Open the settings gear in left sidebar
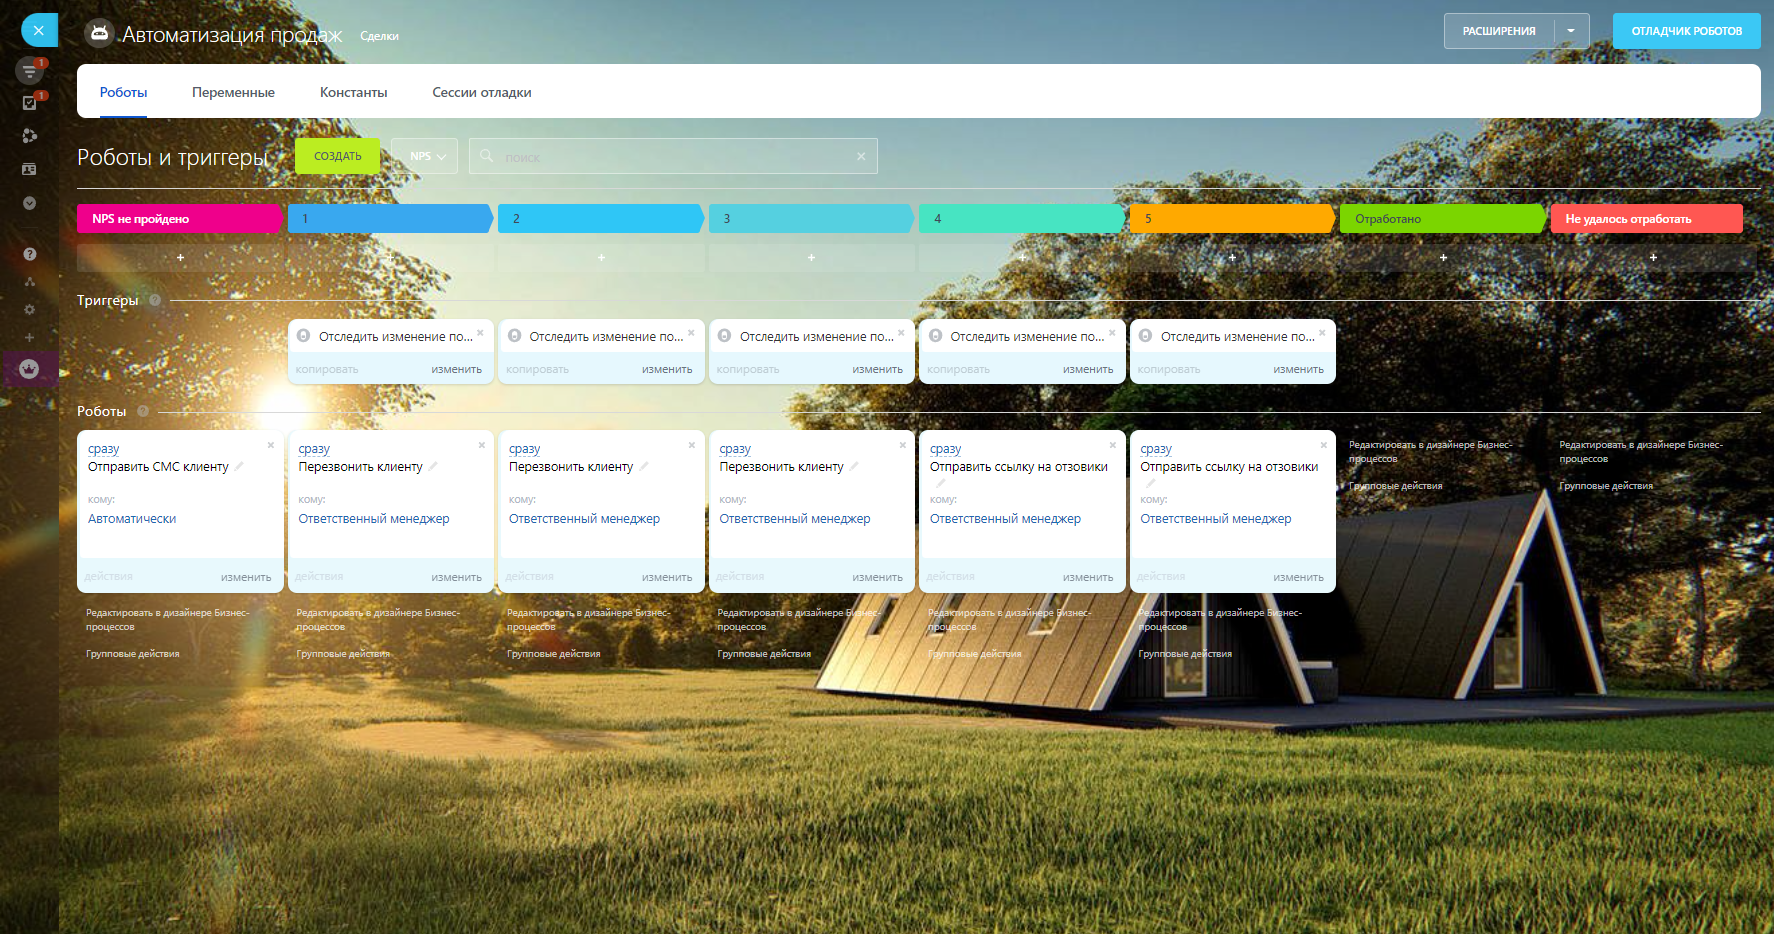Viewport: 1774px width, 934px height. coord(29,310)
